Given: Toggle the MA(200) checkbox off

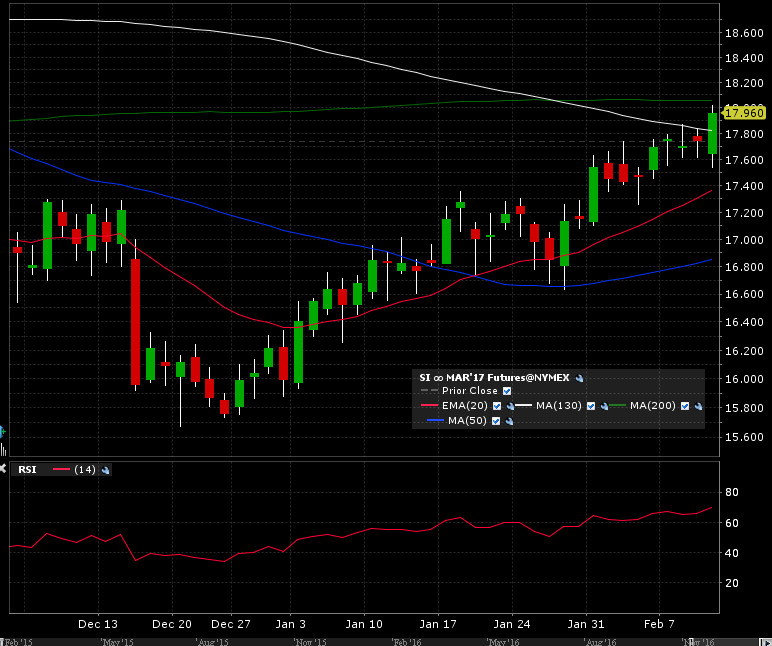Looking at the screenshot, I should point(686,406).
